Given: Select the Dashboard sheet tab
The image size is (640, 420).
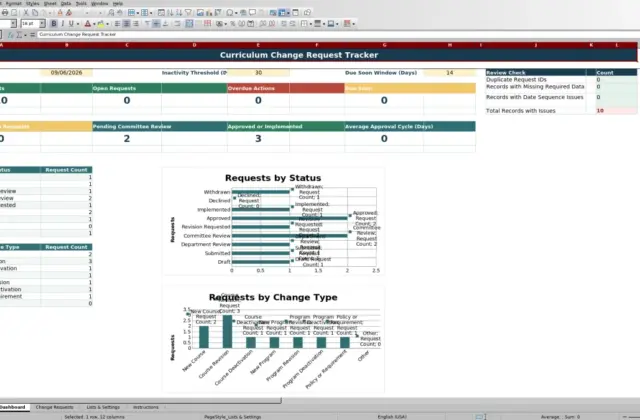Looking at the screenshot, I should click(x=13, y=407).
